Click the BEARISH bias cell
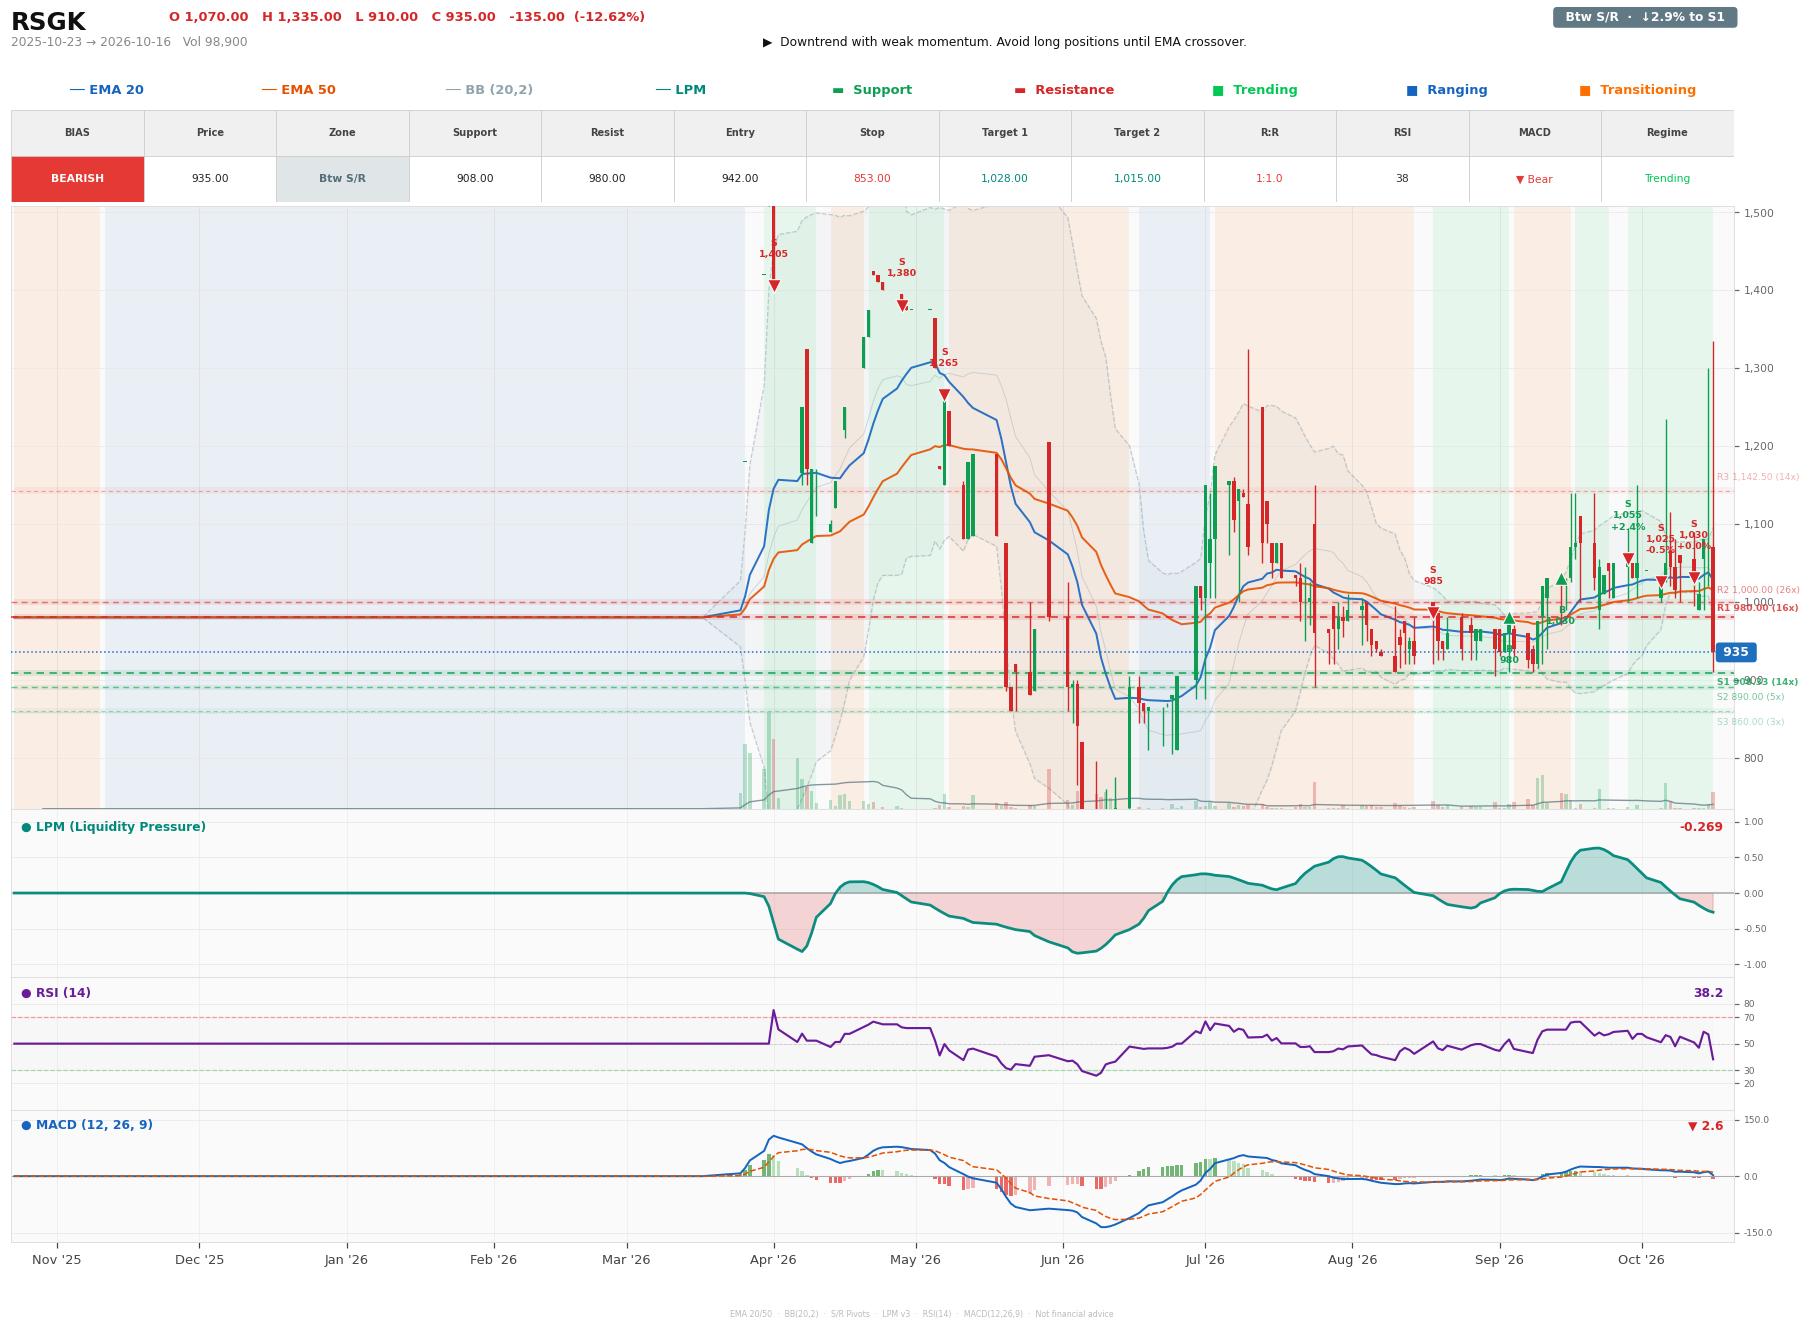Screen dimensions: 1811x1330 coord(78,179)
